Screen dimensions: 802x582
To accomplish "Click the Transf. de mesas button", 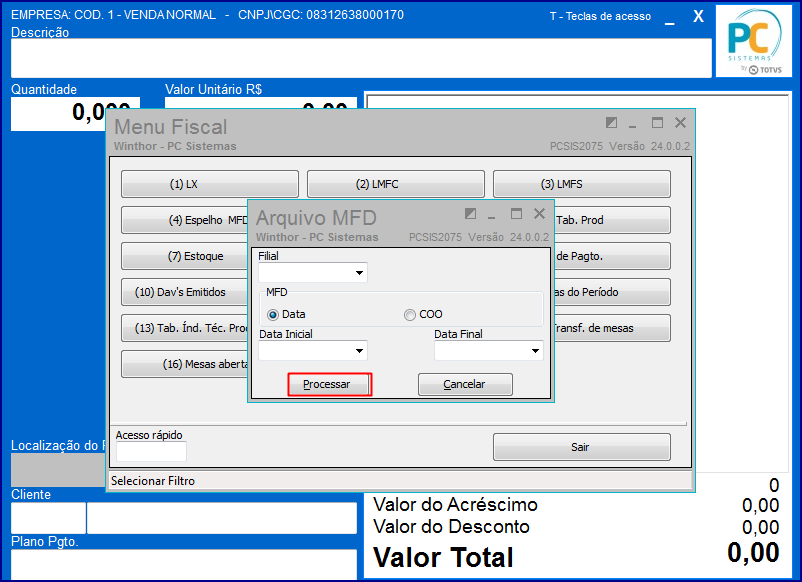I will coord(612,328).
